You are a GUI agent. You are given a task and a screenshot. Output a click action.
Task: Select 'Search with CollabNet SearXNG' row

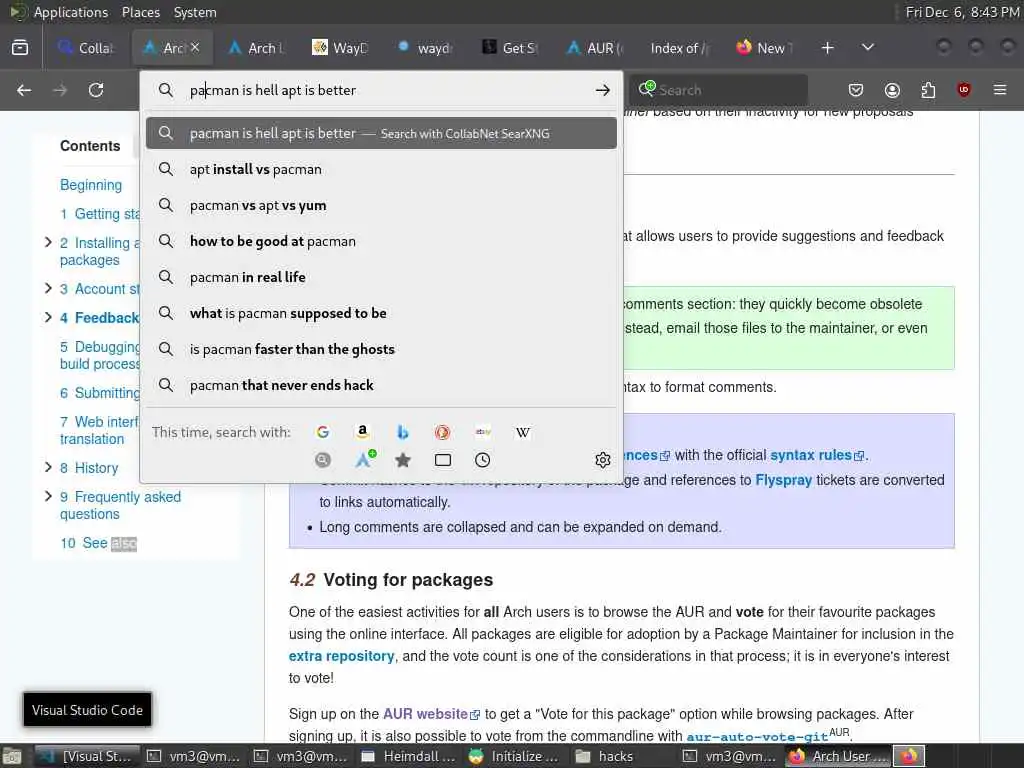[381, 133]
